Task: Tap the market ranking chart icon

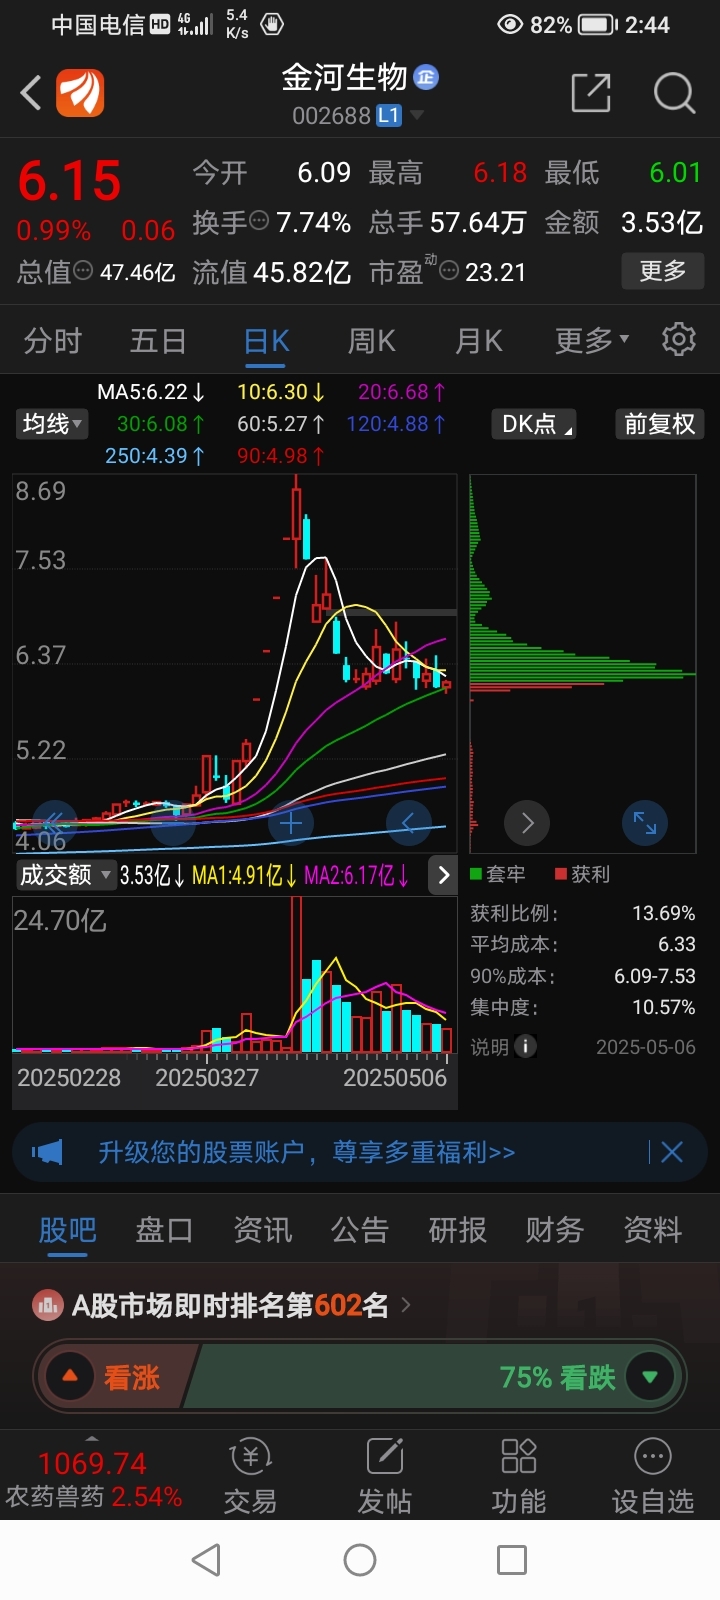Action: click(47, 1305)
